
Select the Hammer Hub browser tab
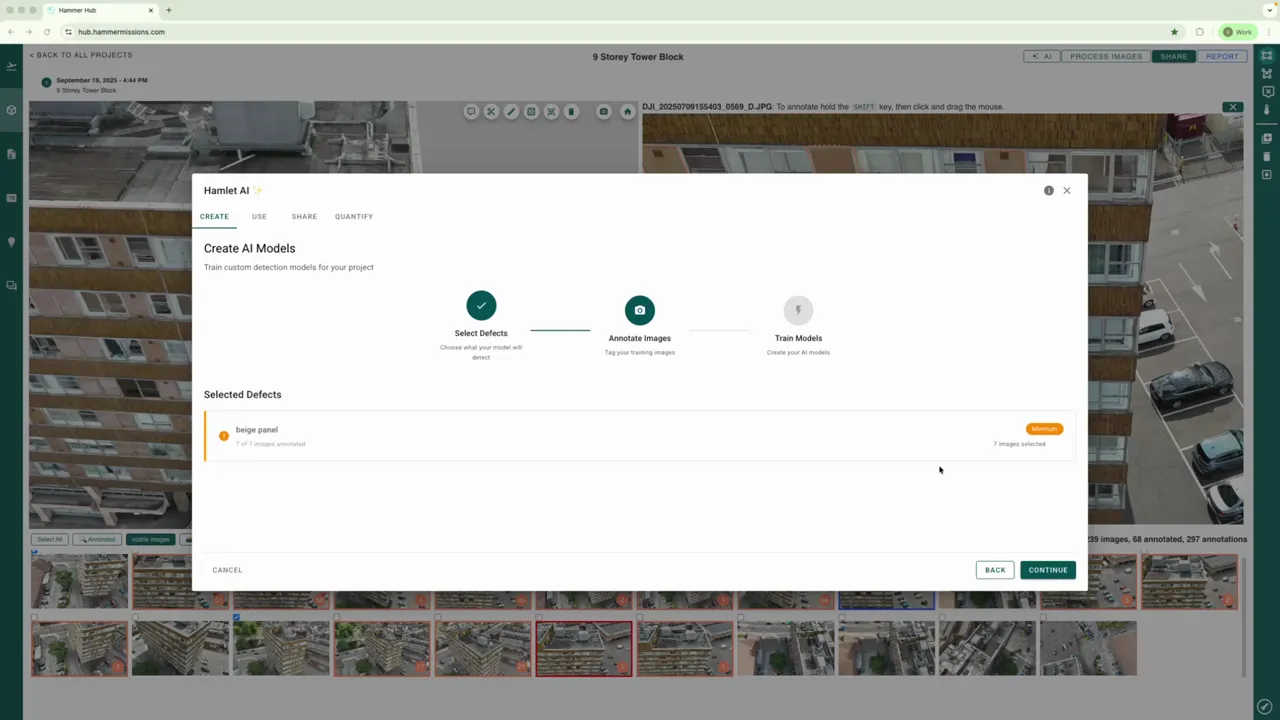[x=77, y=10]
